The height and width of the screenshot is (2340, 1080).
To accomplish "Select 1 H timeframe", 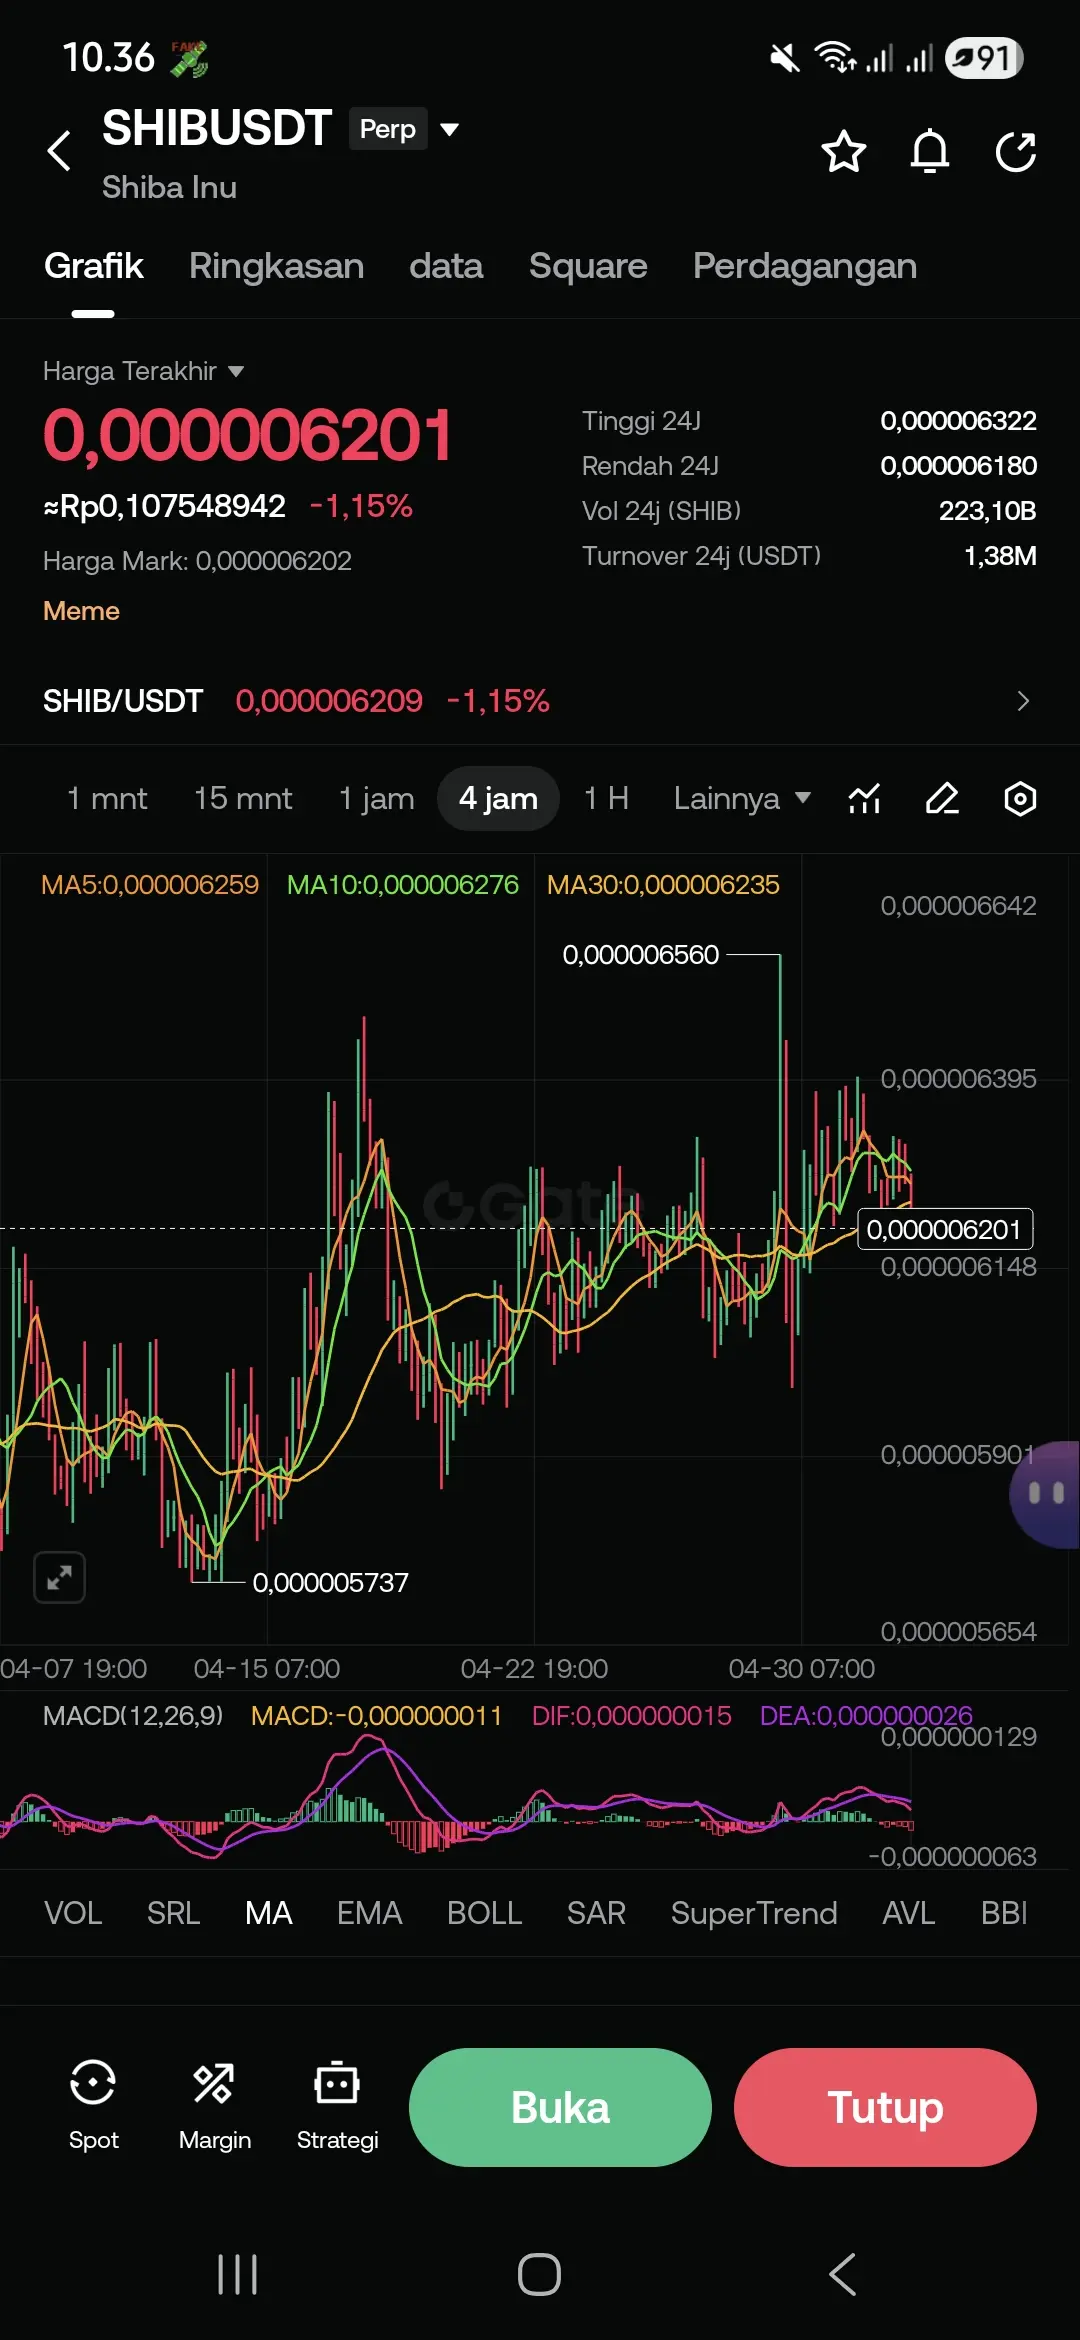I will click(607, 798).
